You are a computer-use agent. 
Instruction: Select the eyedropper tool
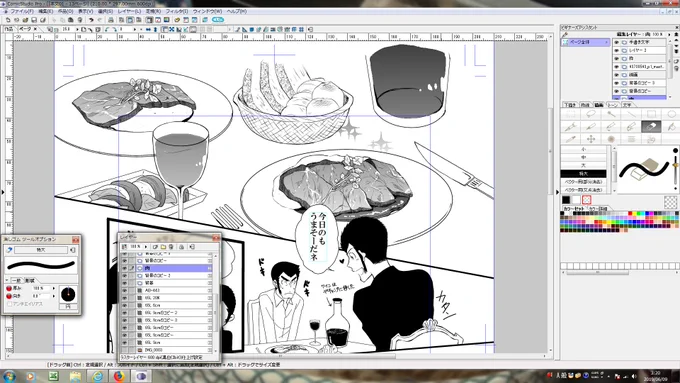click(x=570, y=139)
